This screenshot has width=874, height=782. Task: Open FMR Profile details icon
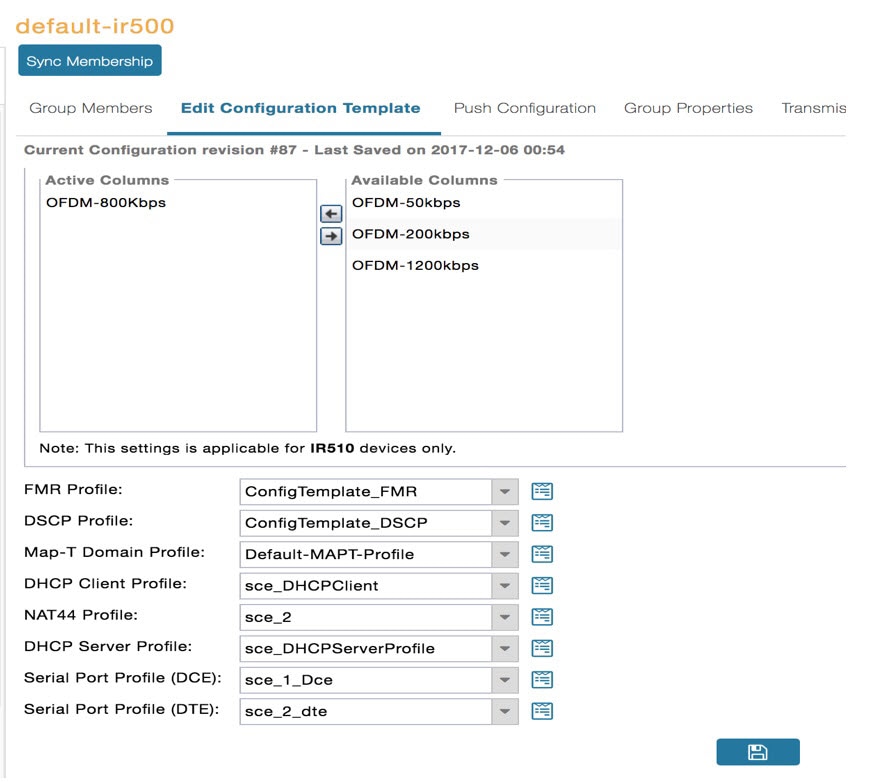(x=542, y=492)
